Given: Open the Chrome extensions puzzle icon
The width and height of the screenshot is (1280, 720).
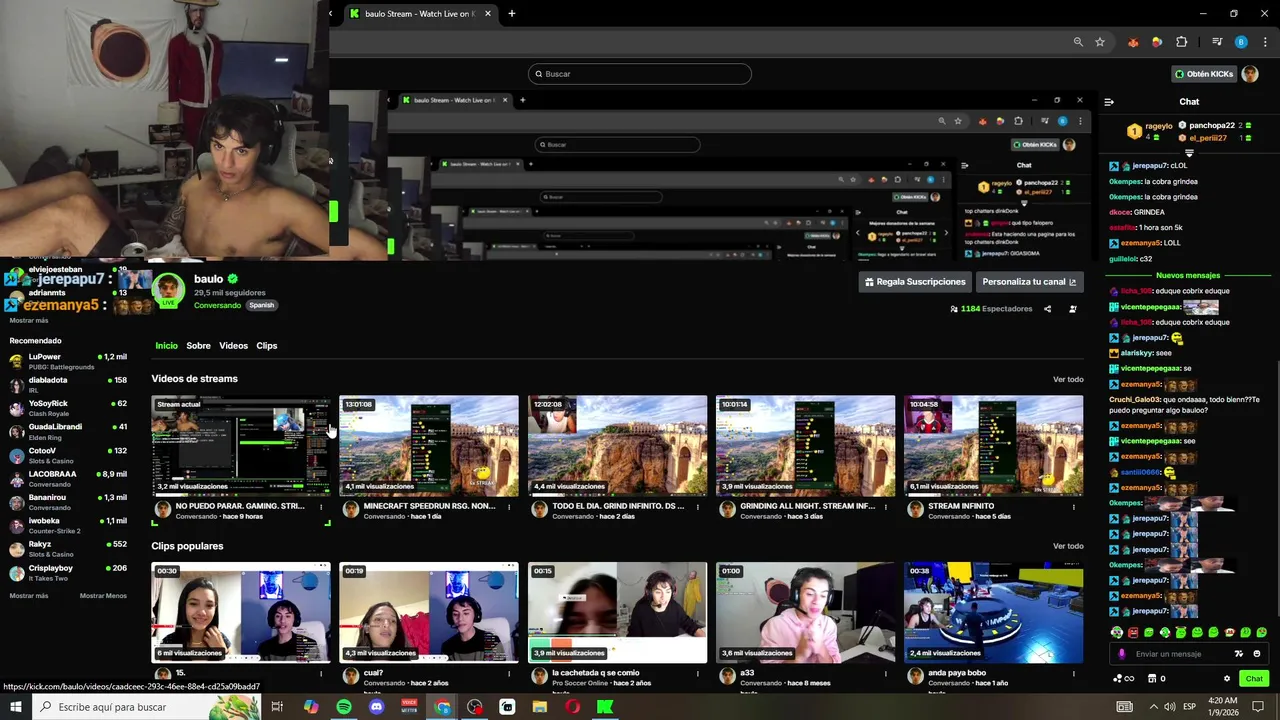Looking at the screenshot, I should [1182, 42].
